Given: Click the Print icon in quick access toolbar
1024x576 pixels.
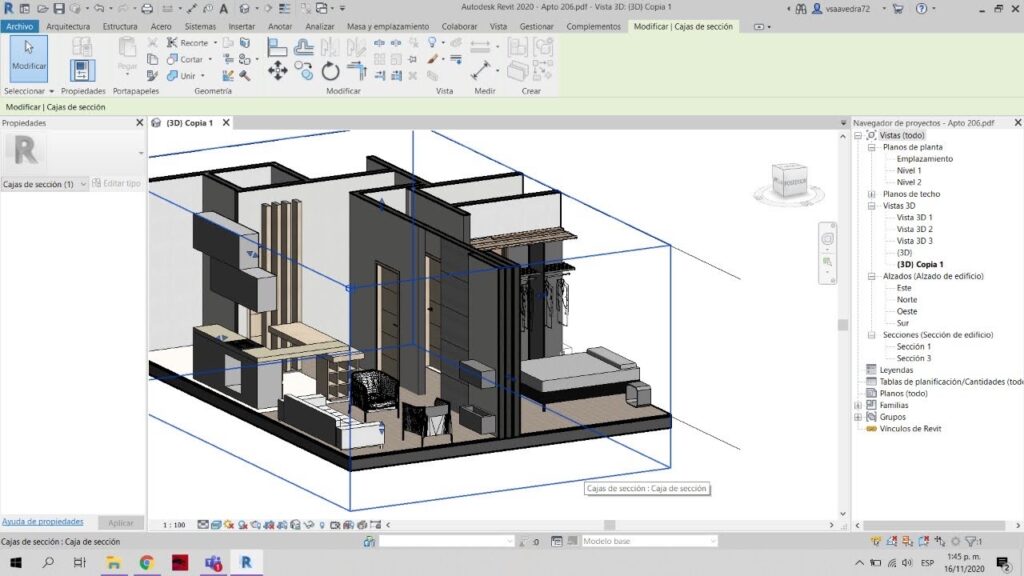Looking at the screenshot, I should (147, 8).
